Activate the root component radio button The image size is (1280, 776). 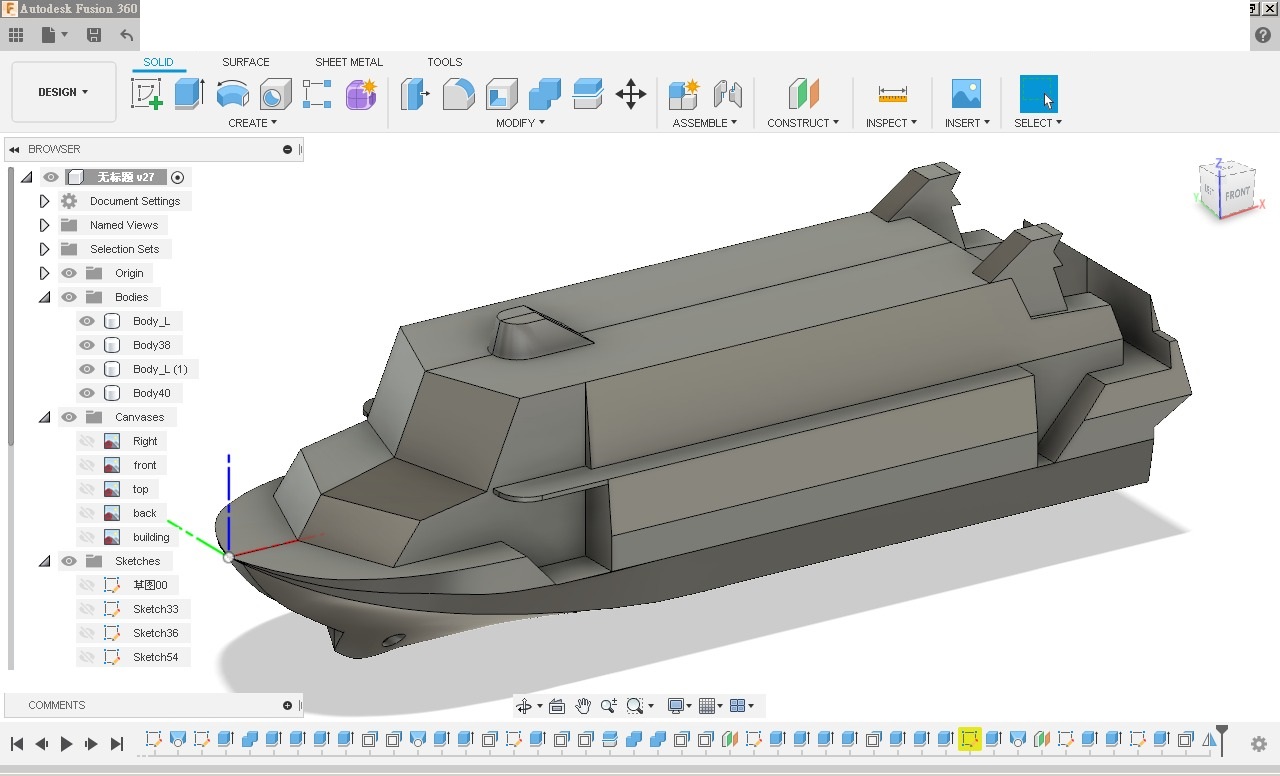point(178,177)
